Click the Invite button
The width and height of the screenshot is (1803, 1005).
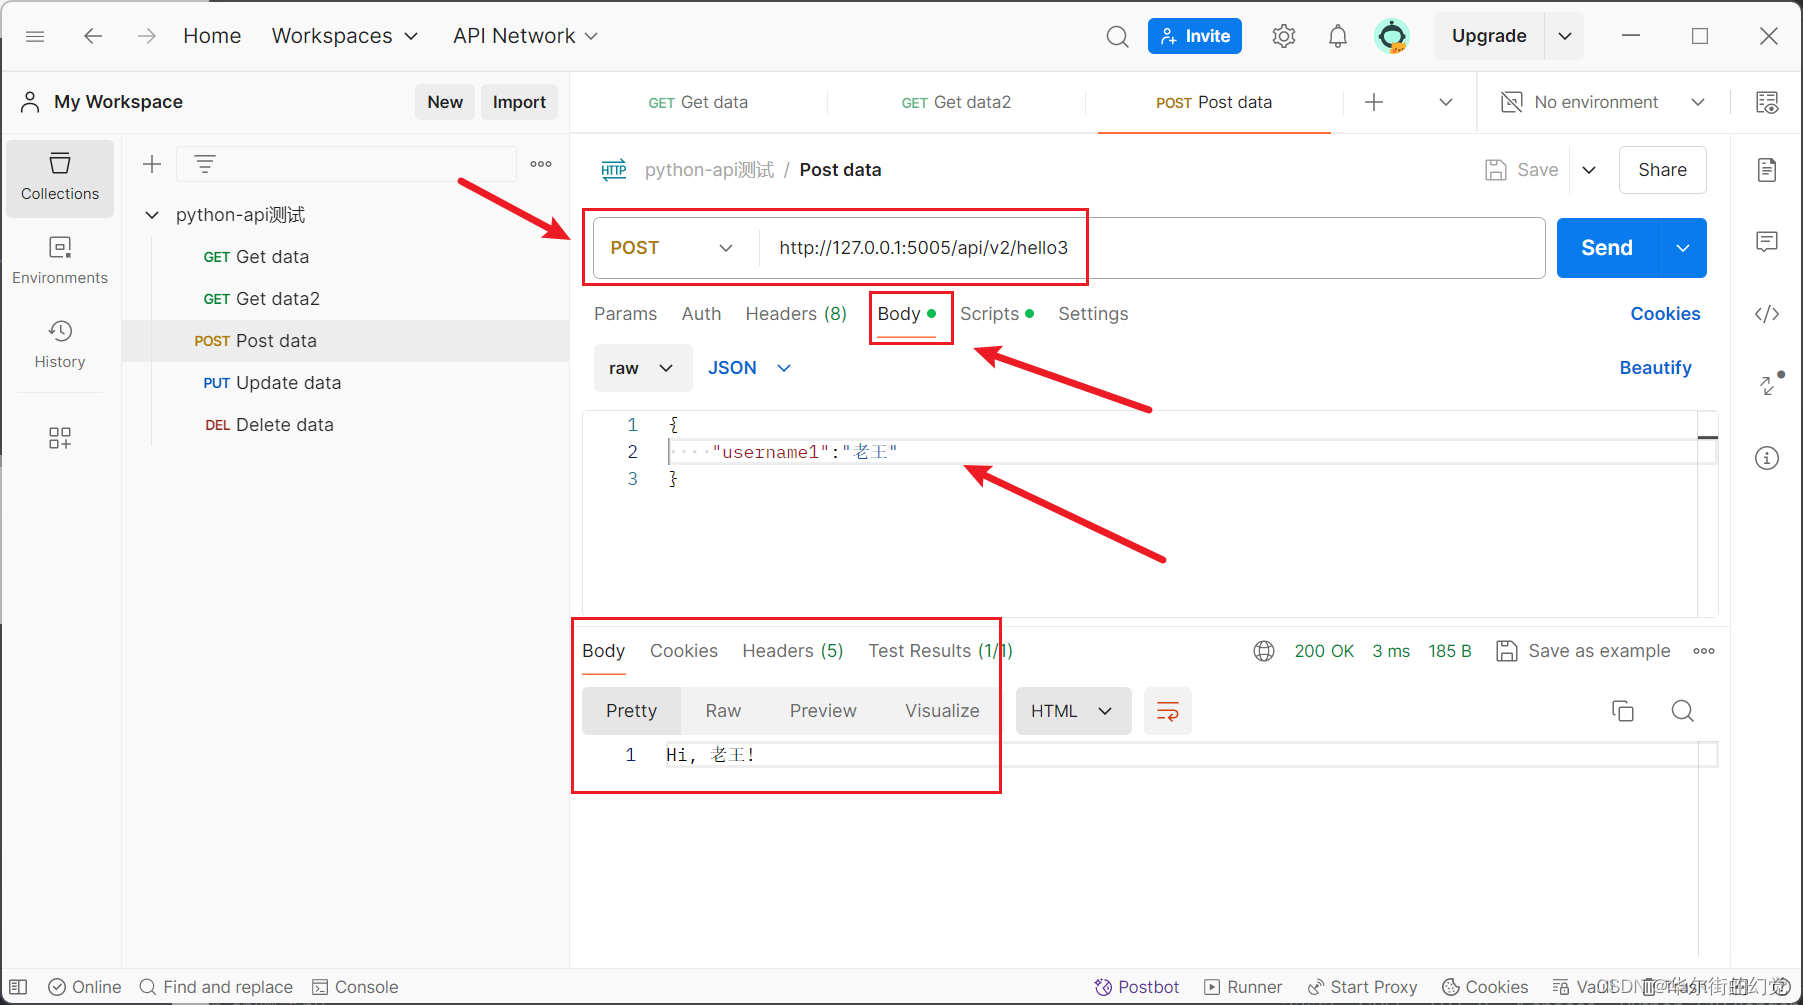(1195, 36)
